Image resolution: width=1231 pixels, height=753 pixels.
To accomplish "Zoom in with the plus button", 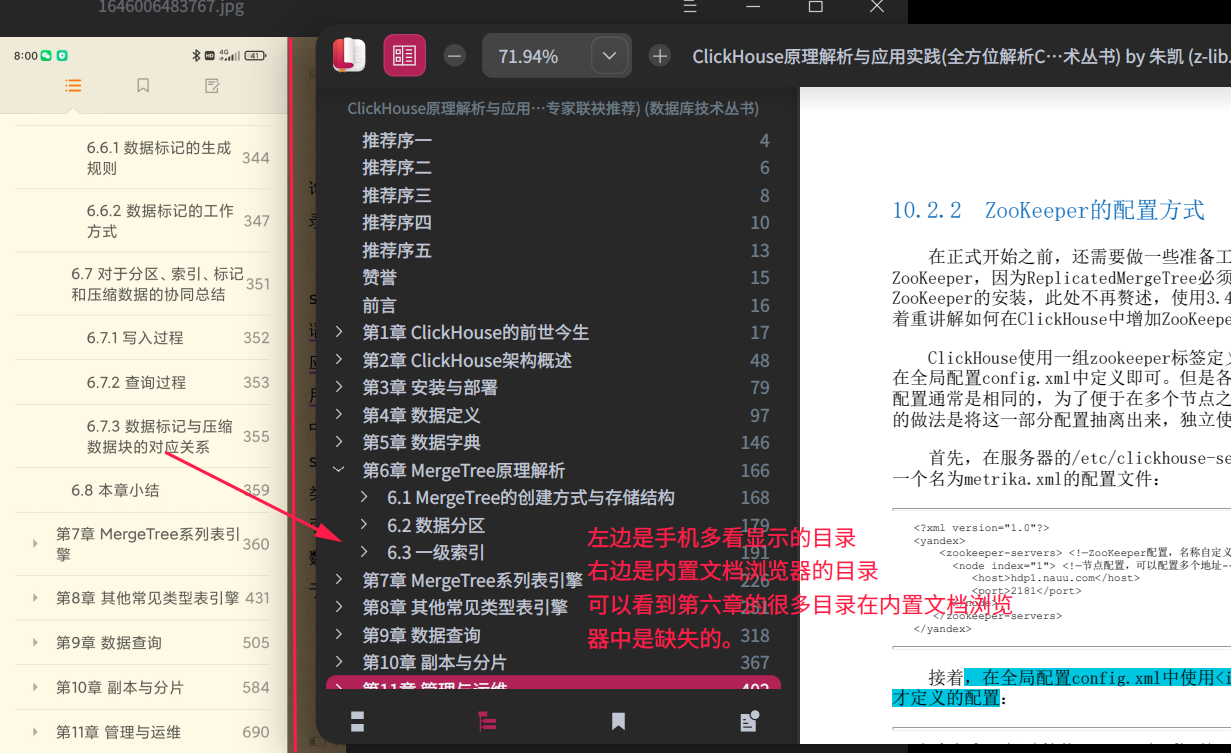I will [x=660, y=56].
